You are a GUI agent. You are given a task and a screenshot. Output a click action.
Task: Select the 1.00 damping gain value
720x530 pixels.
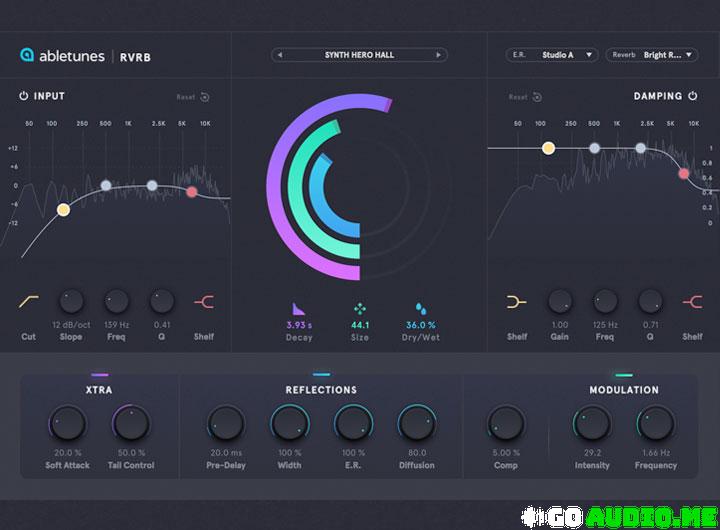coord(560,325)
